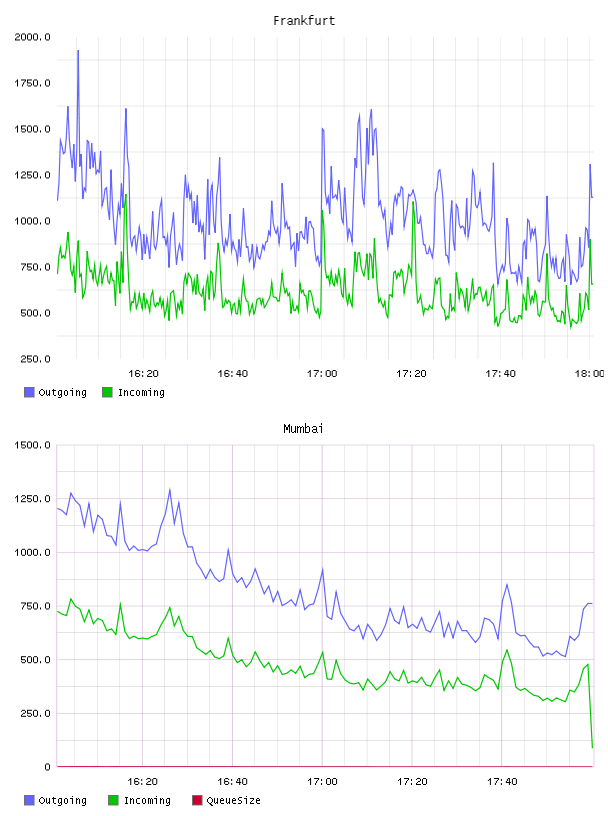Click the 1500.0 y-axis label on Mumbai chart
The width and height of the screenshot is (608, 816).
click(32, 445)
